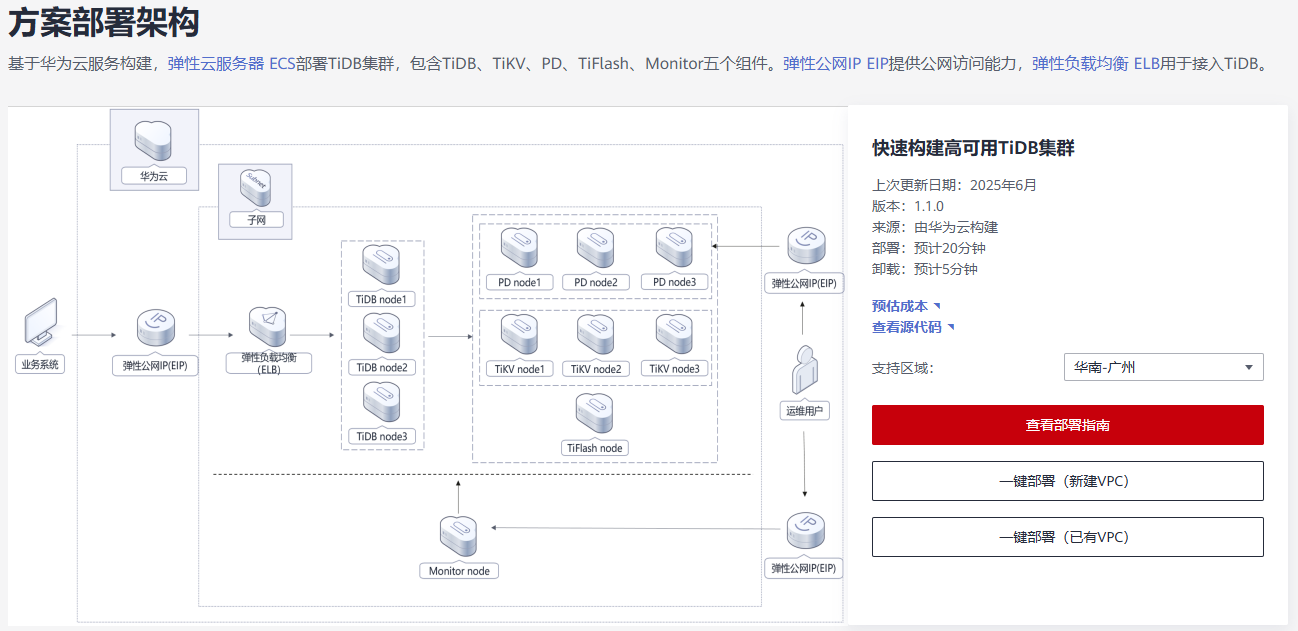
Task: Click the PD node2 label
Action: tap(596, 282)
